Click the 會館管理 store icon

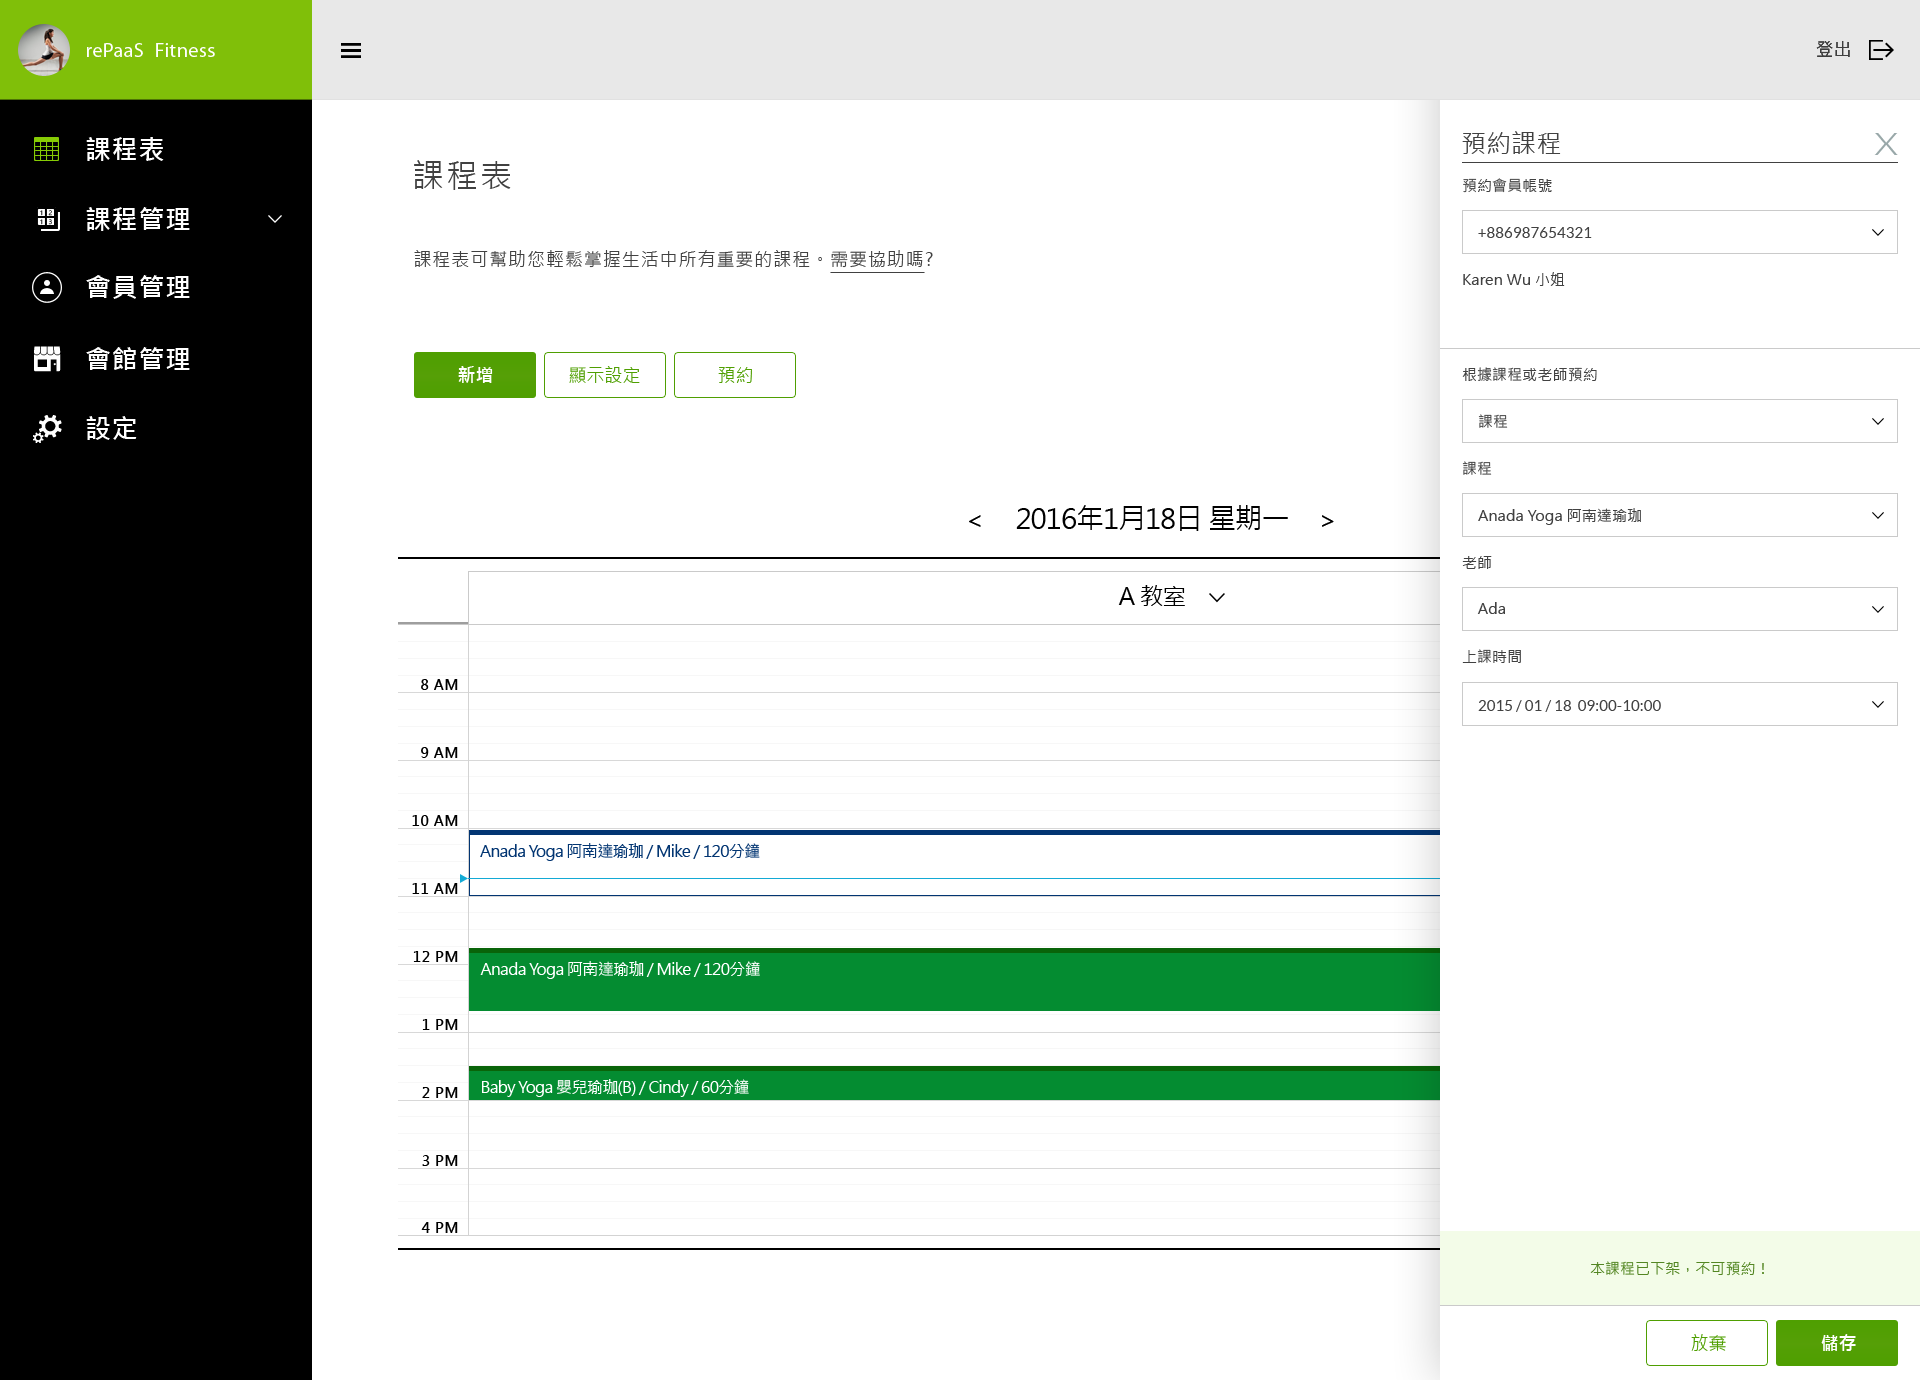pos(47,358)
